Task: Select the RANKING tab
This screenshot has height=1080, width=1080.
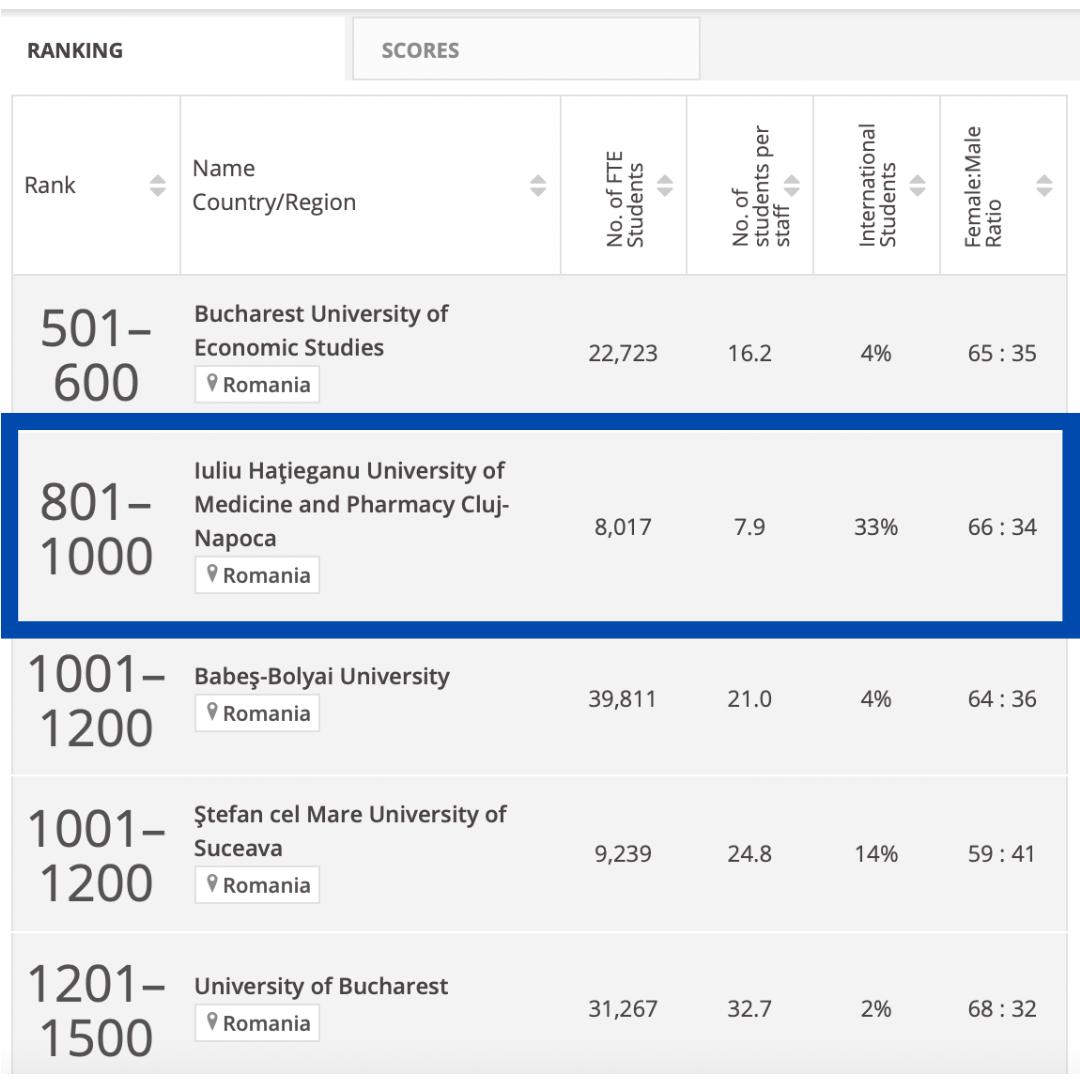Action: [x=75, y=50]
